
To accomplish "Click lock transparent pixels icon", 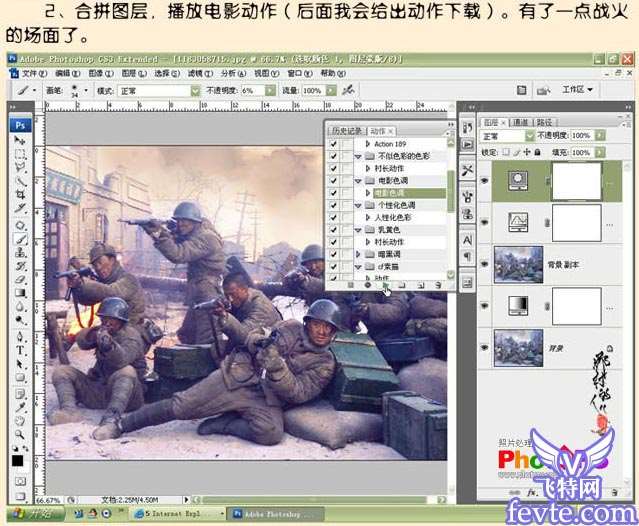I will 506,152.
